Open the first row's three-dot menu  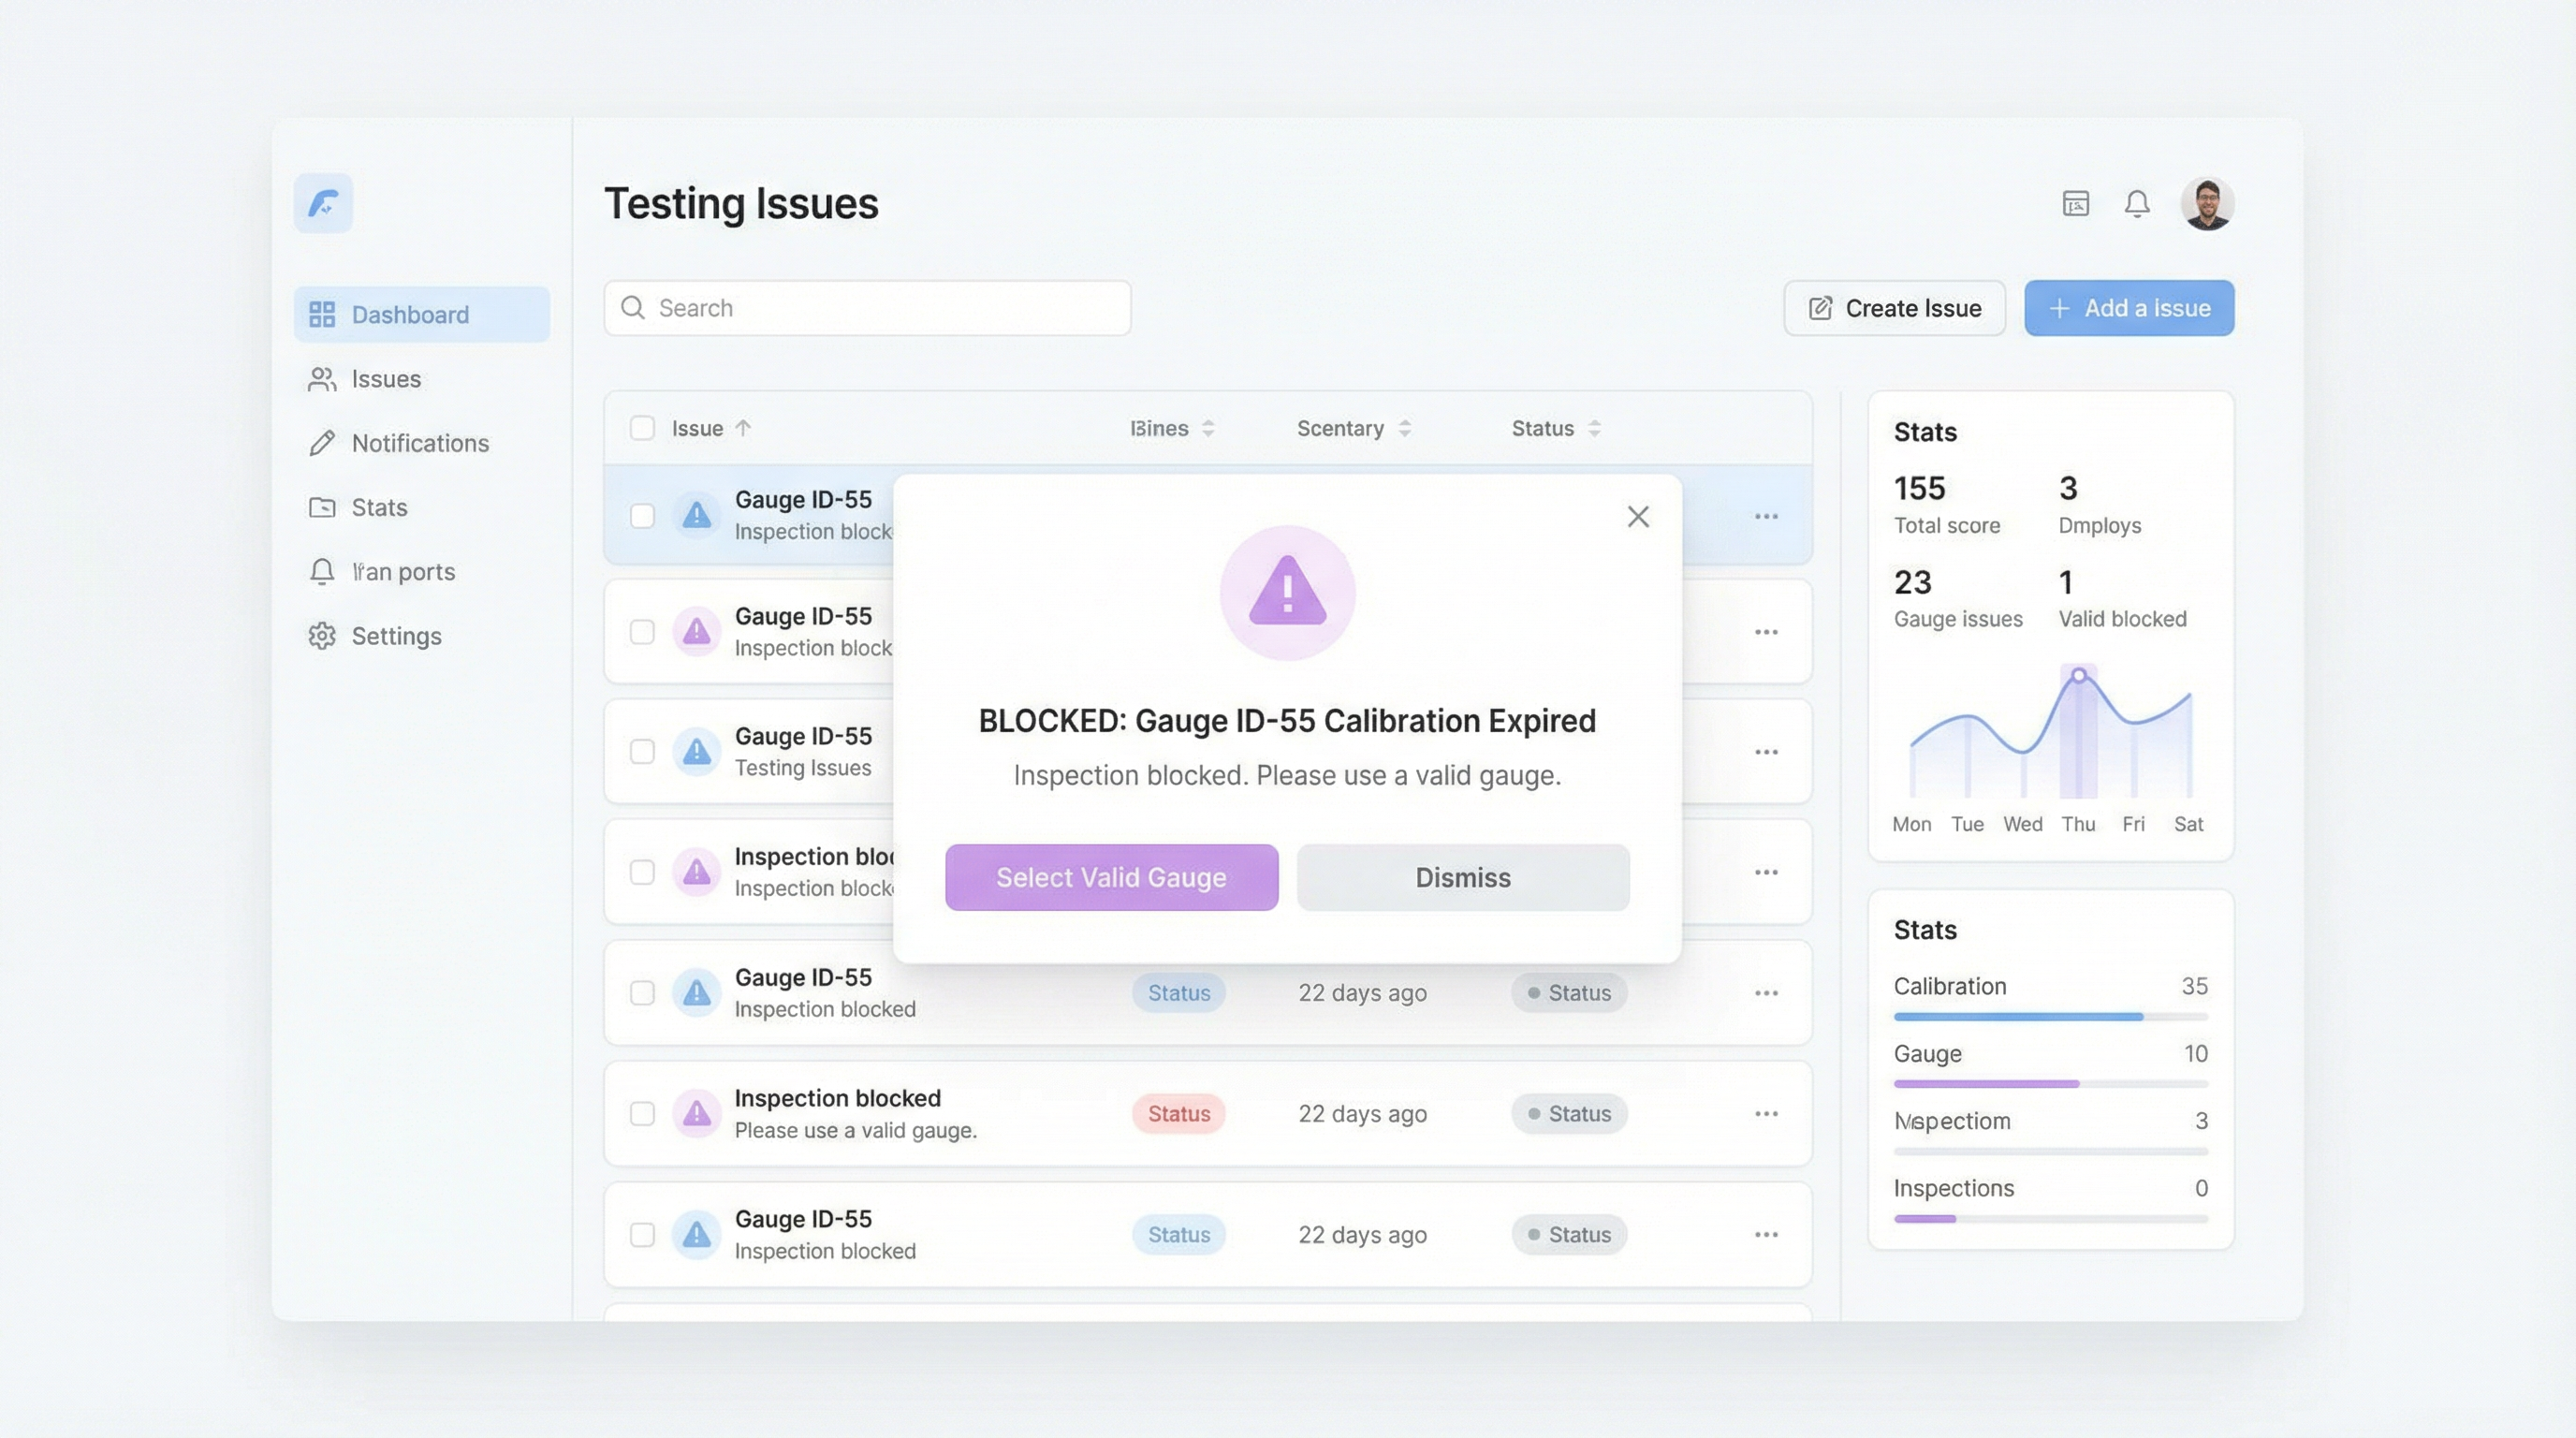(1766, 517)
